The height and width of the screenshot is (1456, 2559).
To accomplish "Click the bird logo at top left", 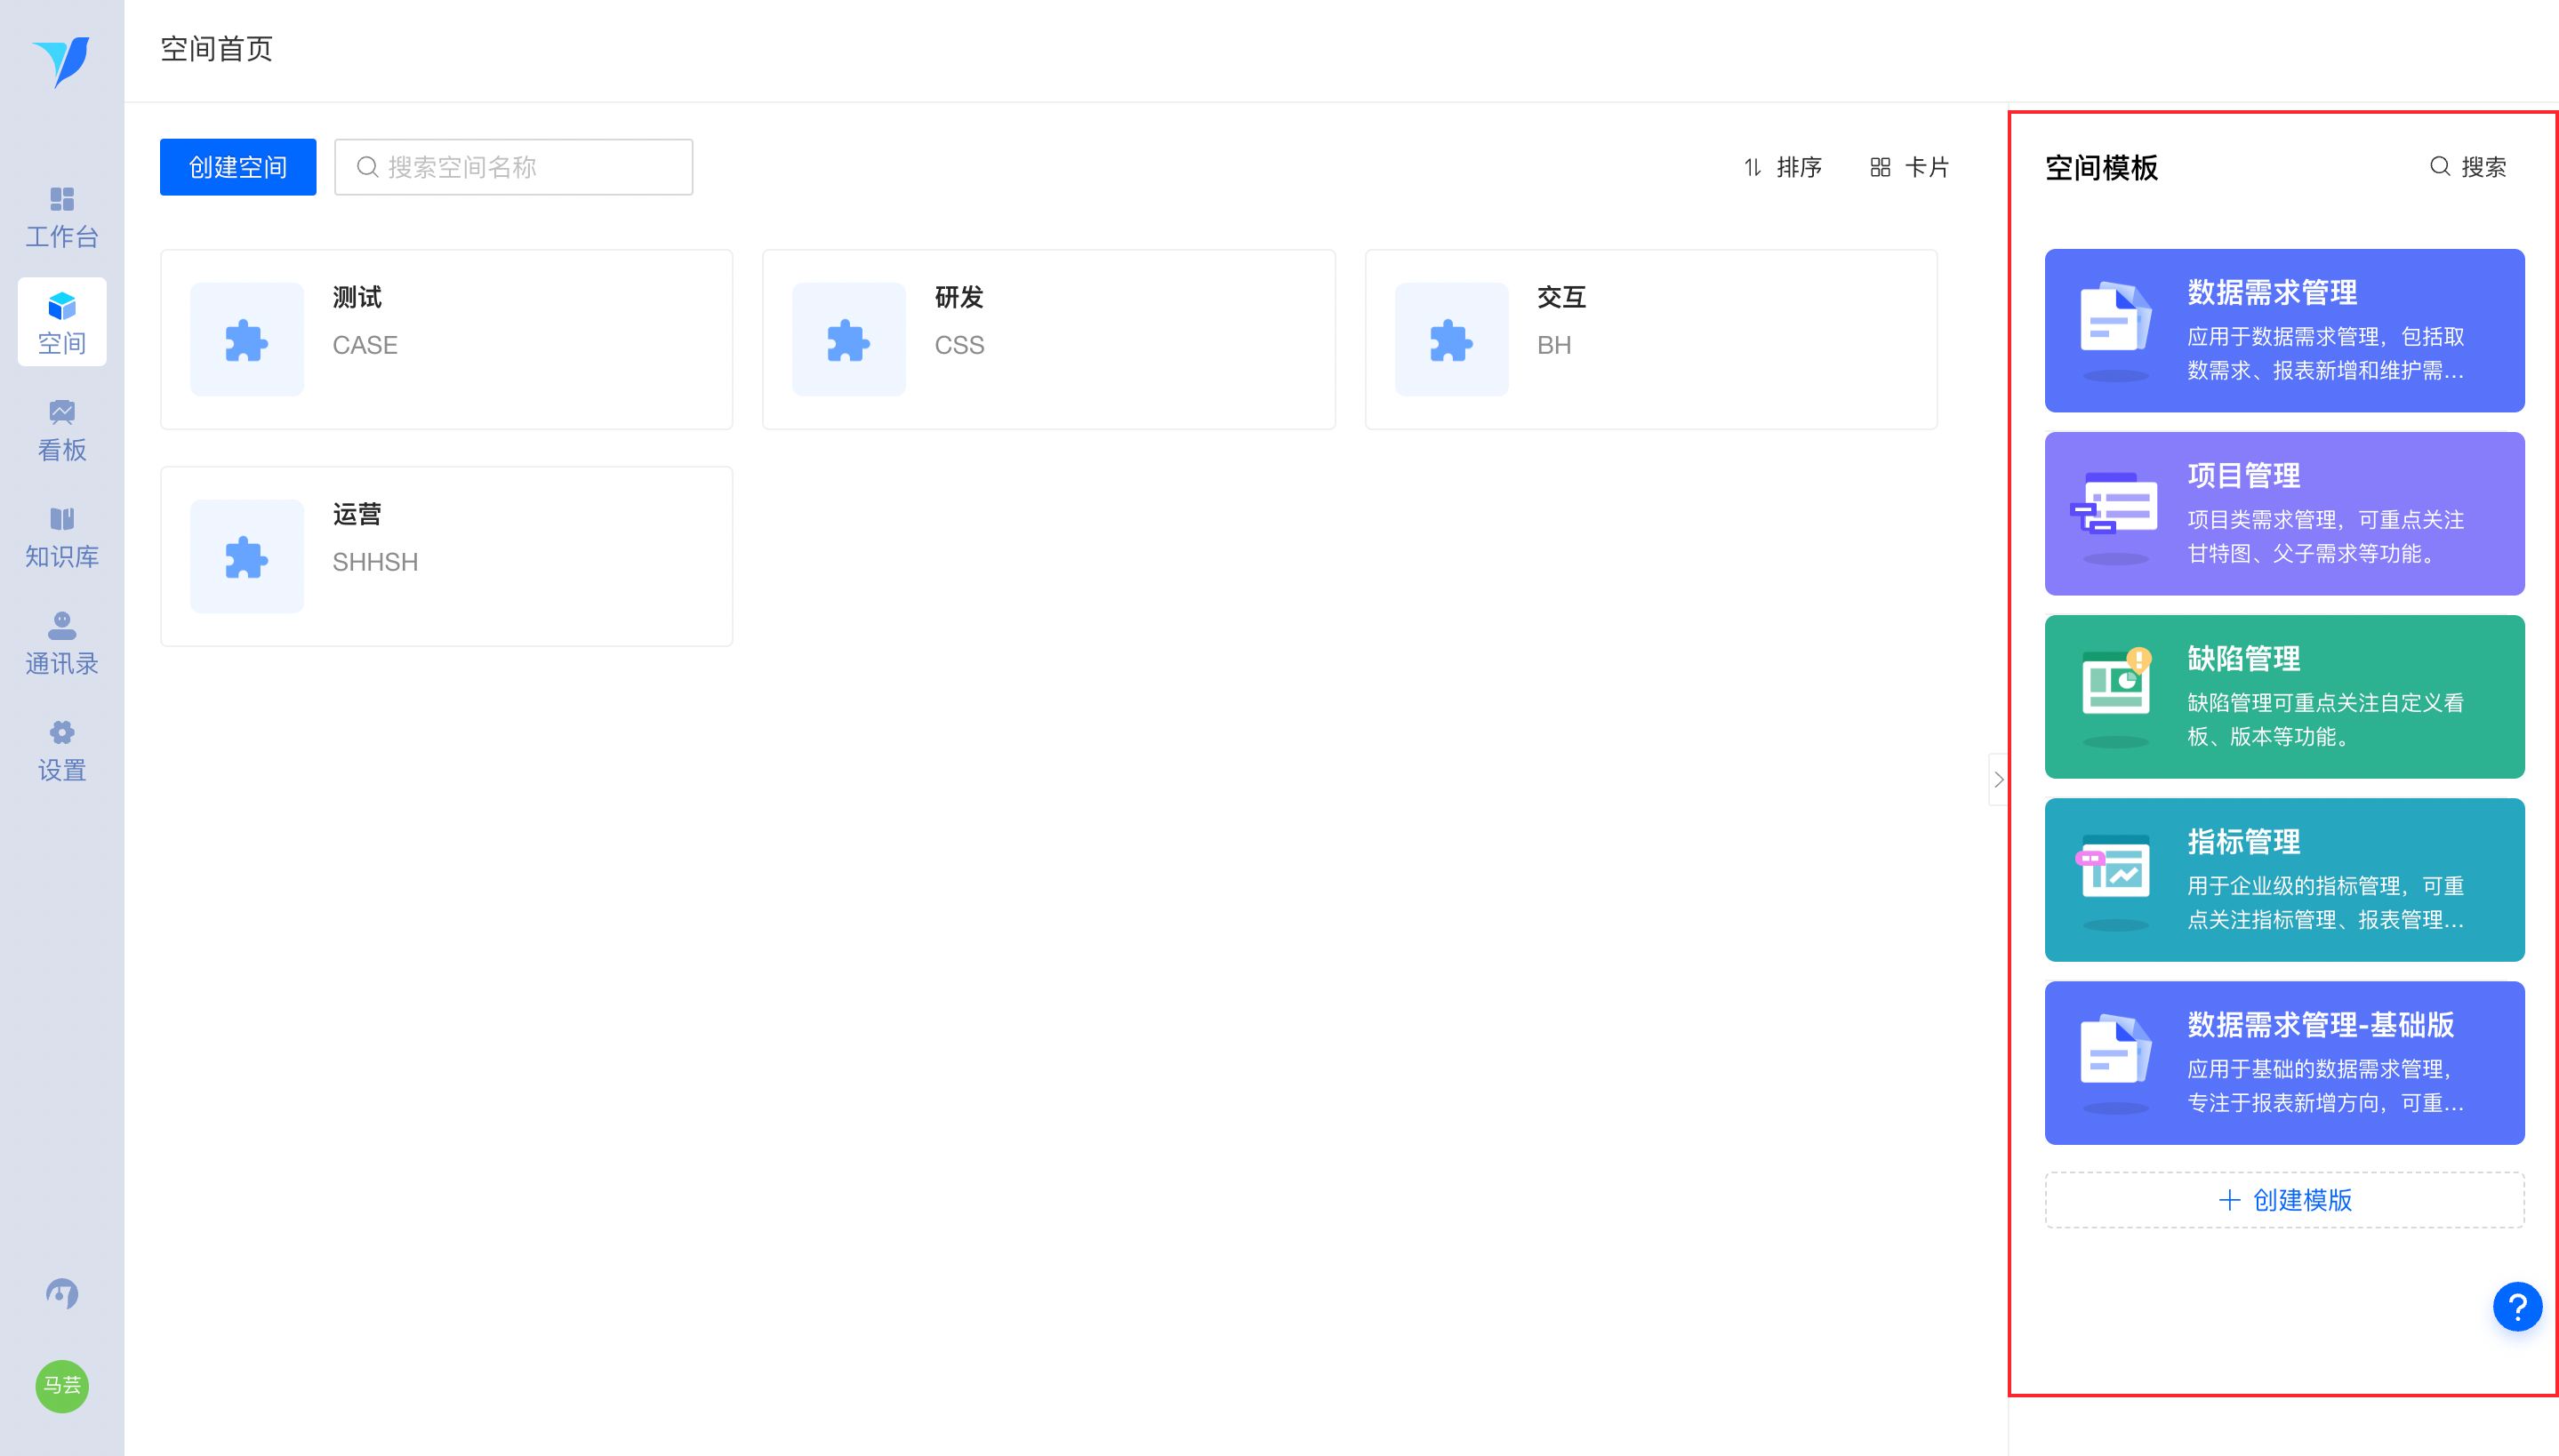I will pyautogui.click(x=62, y=61).
